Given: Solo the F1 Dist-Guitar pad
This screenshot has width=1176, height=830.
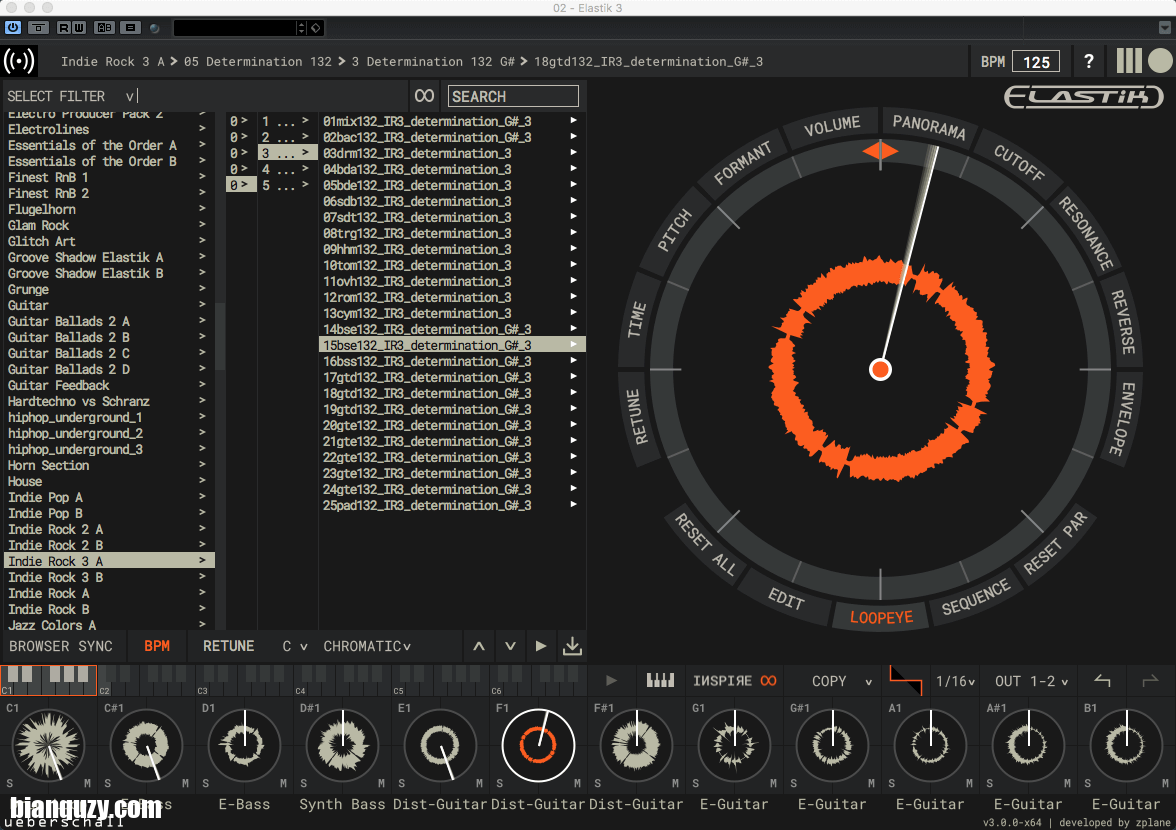Looking at the screenshot, I should 500,784.
